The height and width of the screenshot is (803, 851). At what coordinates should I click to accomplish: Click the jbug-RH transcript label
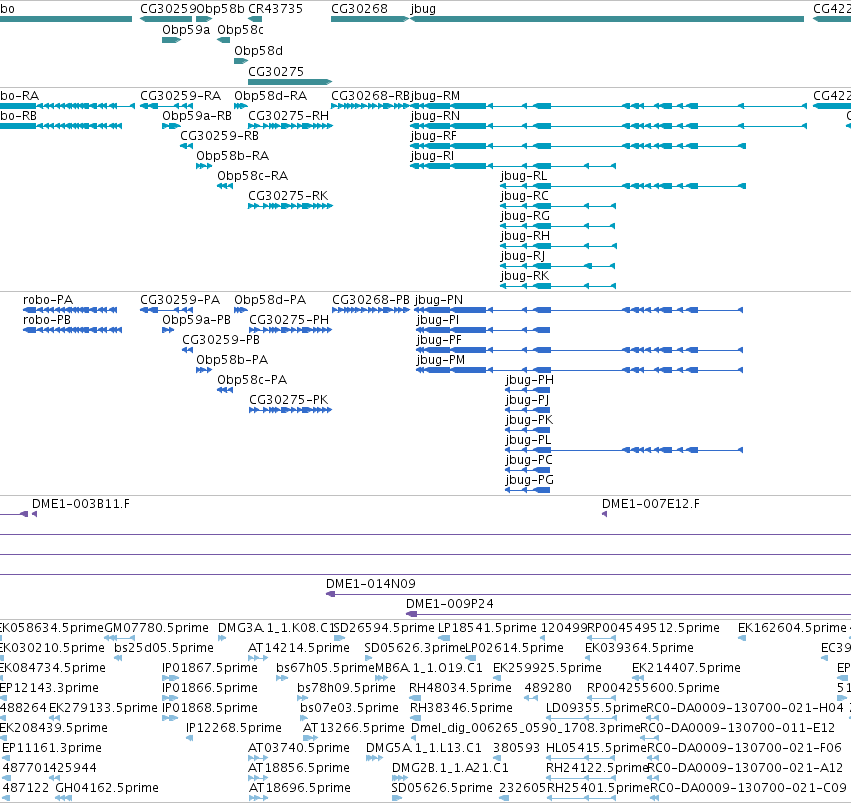(x=525, y=237)
